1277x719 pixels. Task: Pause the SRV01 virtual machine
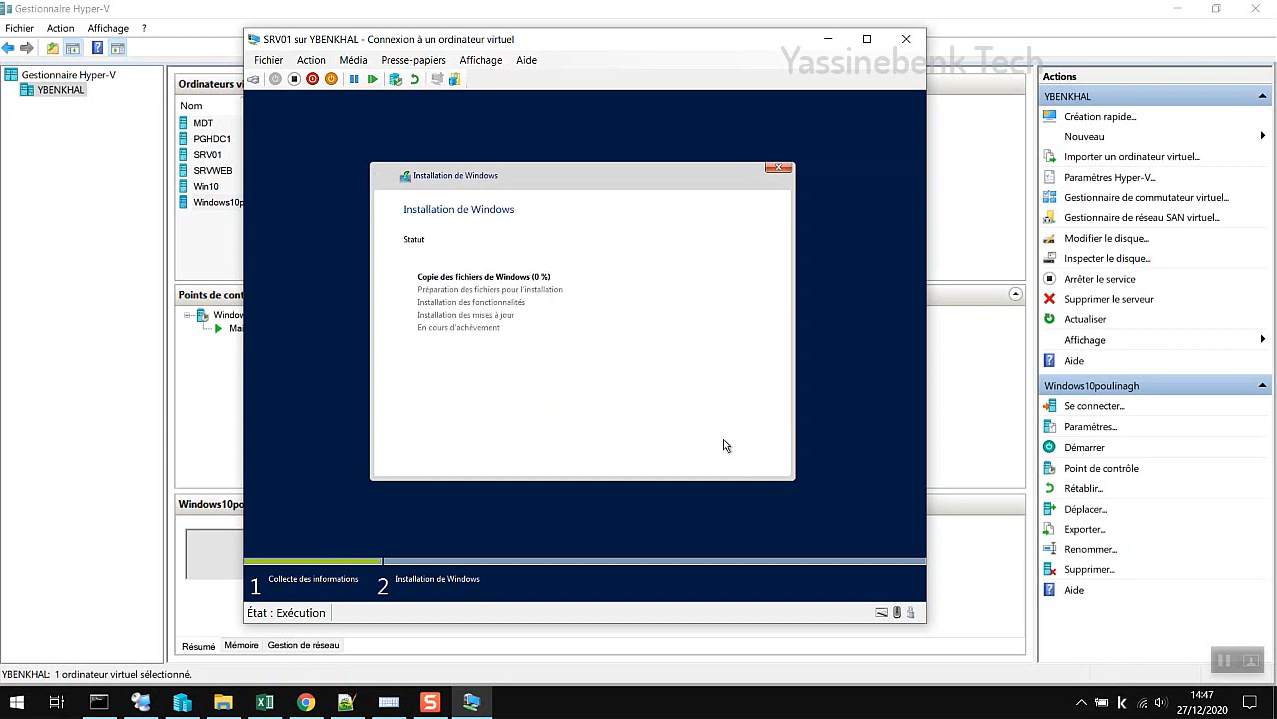point(354,79)
